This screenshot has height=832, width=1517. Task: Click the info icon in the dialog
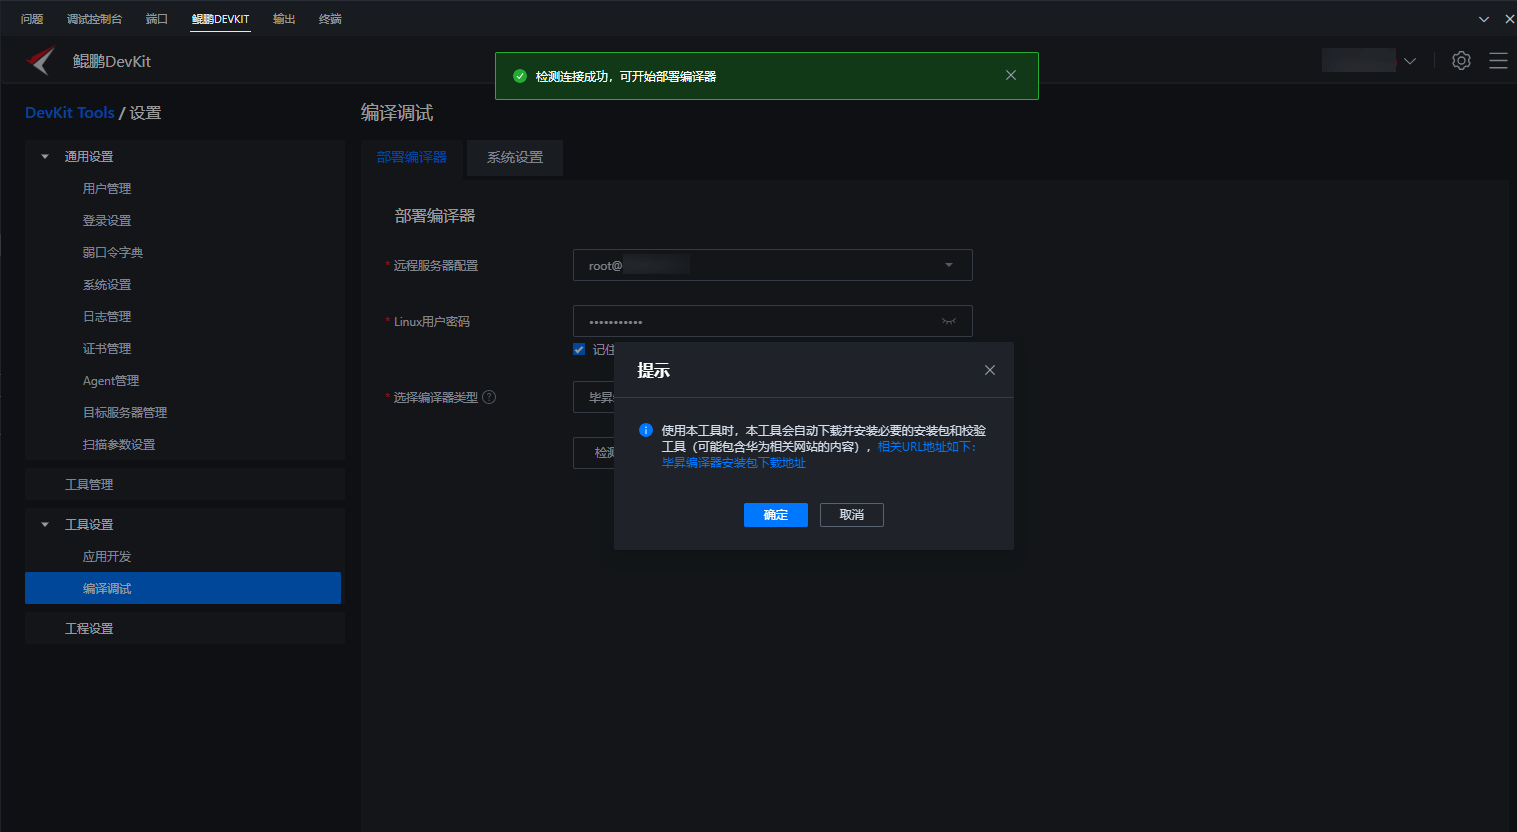(646, 430)
